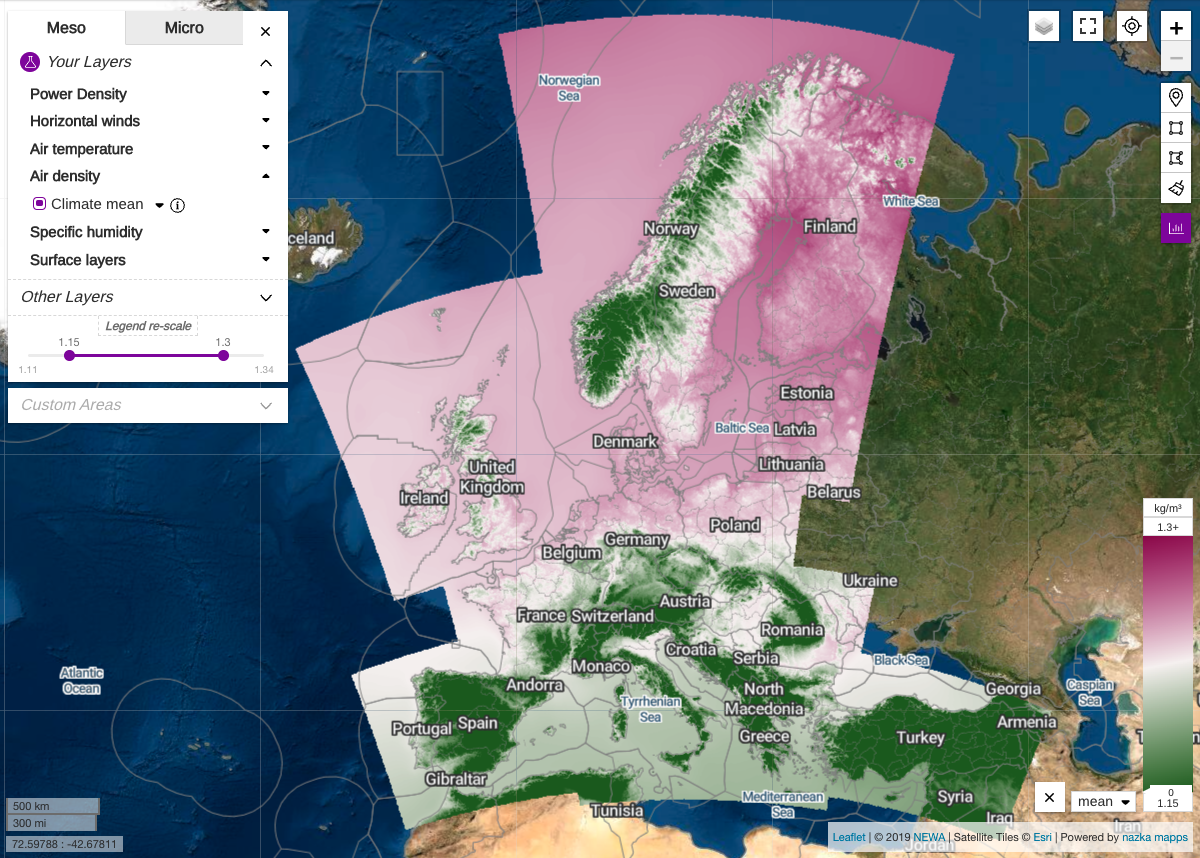The width and height of the screenshot is (1200, 858).
Task: Toggle fullscreen map view
Action: pyautogui.click(x=1088, y=27)
